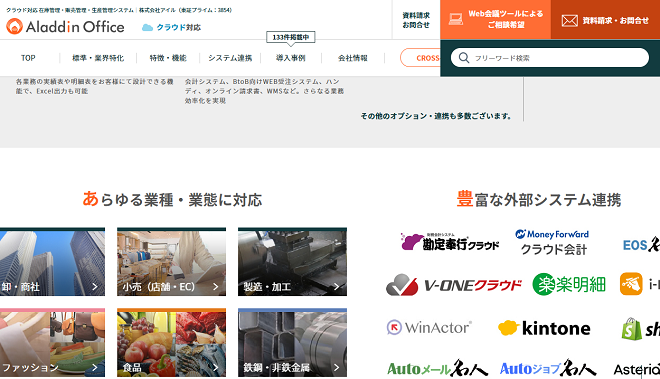This screenshot has width=660, height=379.
Task: Go to the システム連携 menu item
Action: pyautogui.click(x=230, y=58)
